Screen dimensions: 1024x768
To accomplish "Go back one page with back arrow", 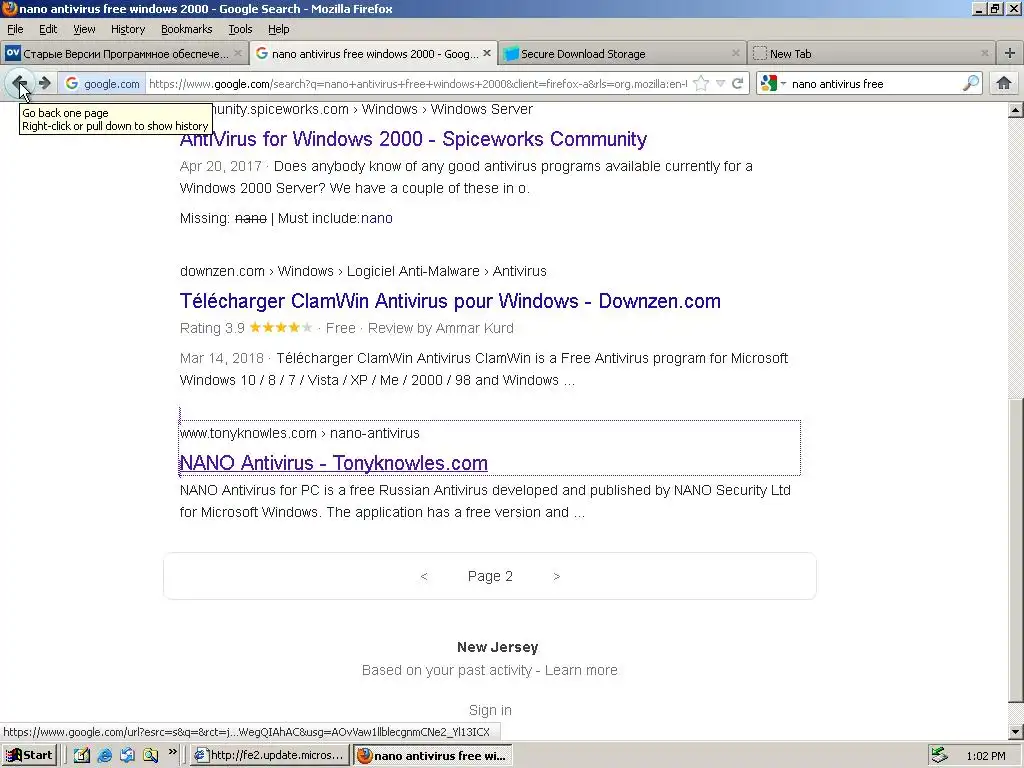I will 19,84.
